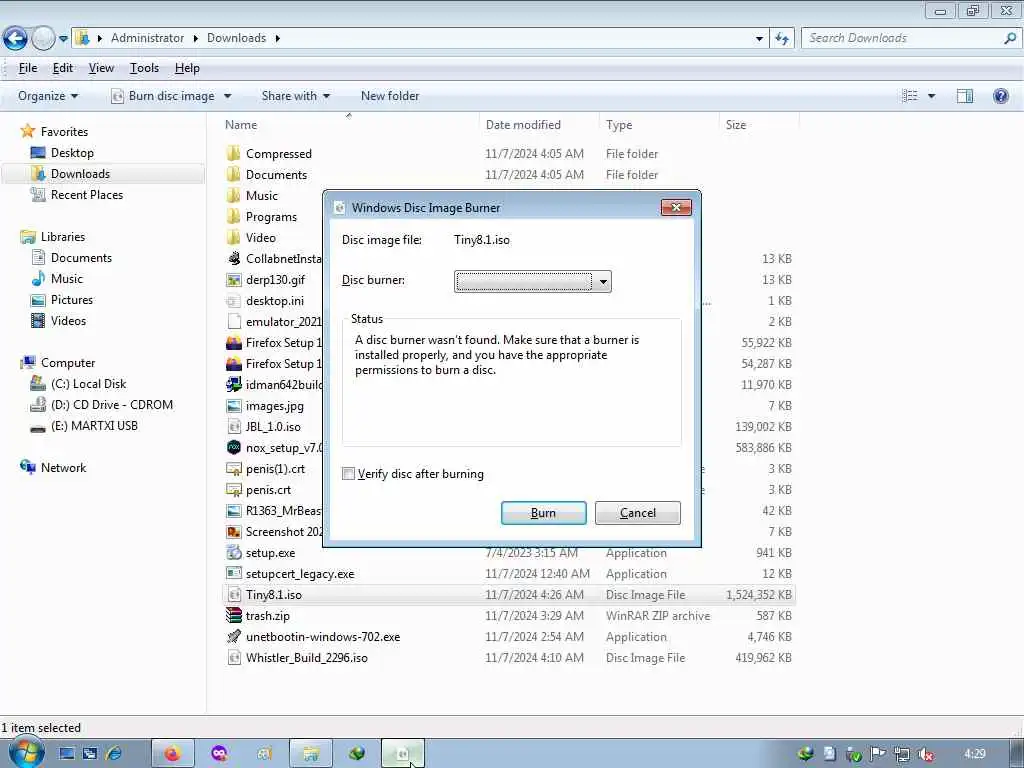Open the View menu
The image size is (1024, 768).
pyautogui.click(x=101, y=68)
